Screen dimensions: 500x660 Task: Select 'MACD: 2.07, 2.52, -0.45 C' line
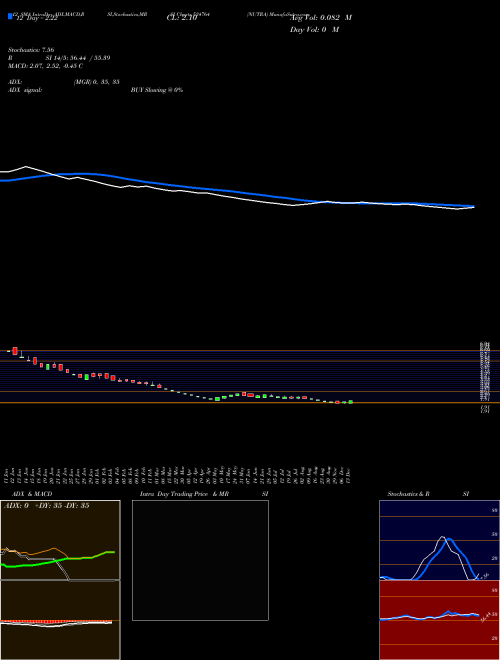pos(45,66)
